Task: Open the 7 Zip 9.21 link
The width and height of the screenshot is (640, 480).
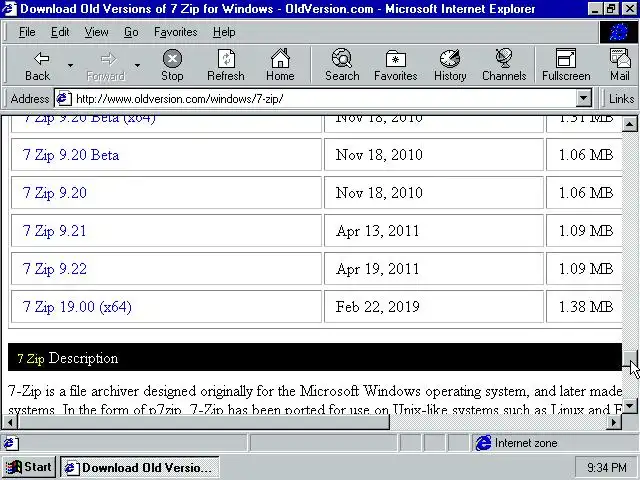Action: coord(55,231)
